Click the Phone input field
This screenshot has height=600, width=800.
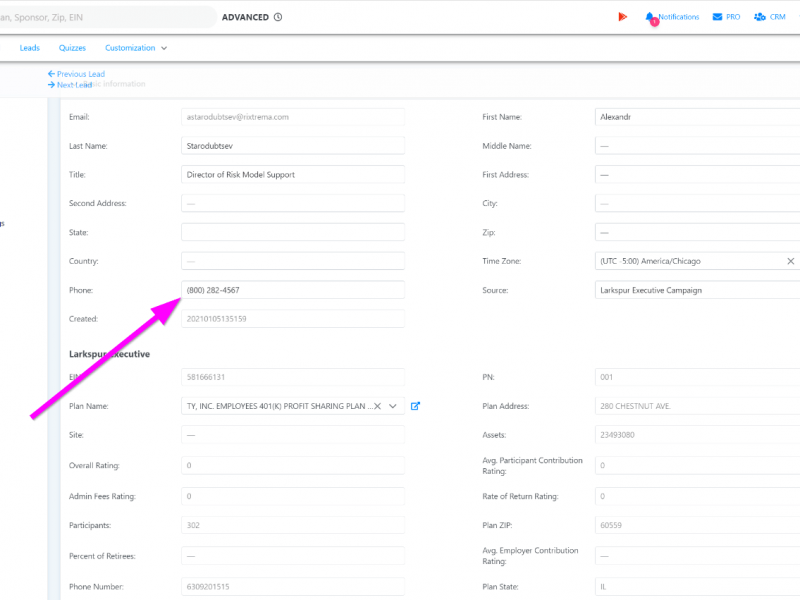point(292,290)
